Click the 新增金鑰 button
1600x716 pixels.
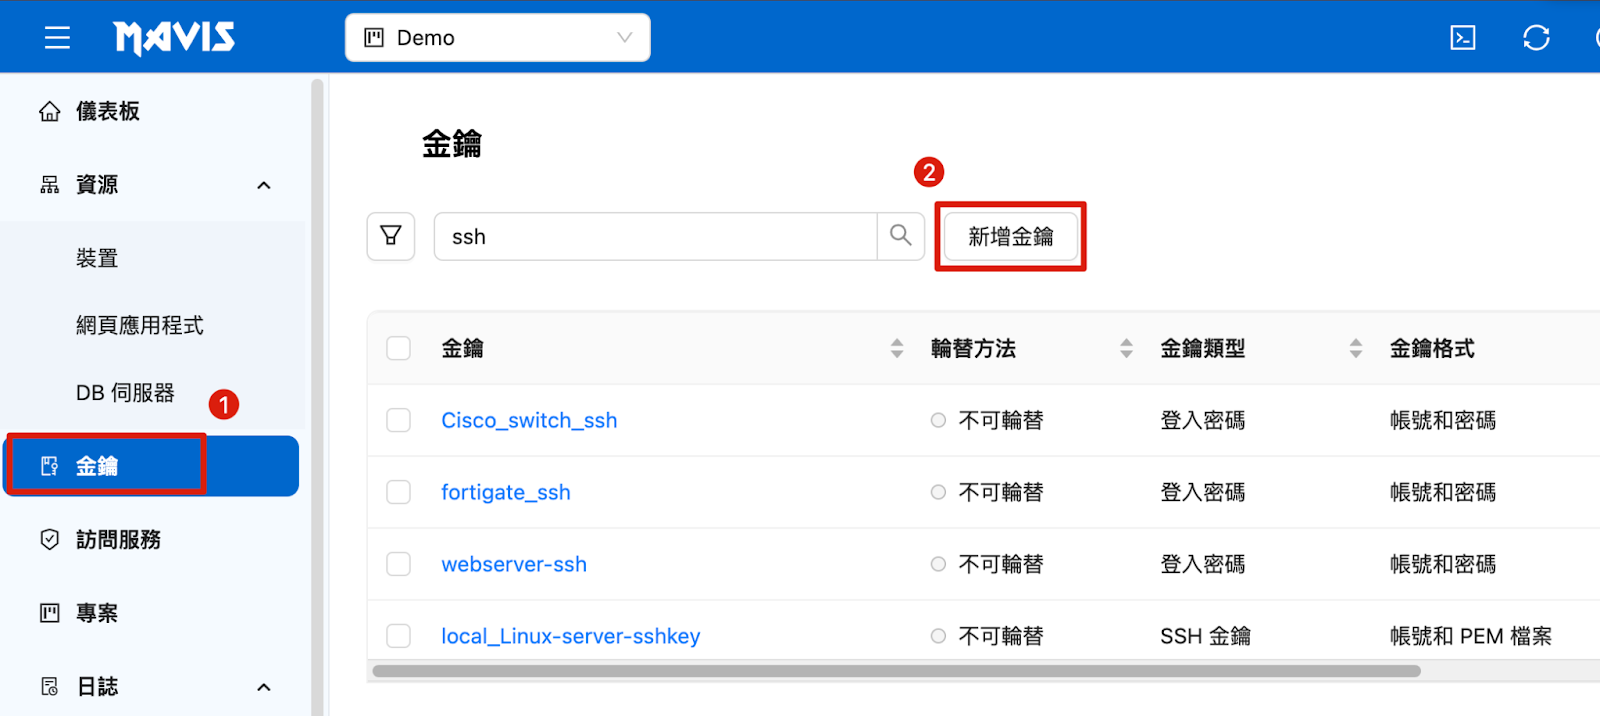[1010, 237]
